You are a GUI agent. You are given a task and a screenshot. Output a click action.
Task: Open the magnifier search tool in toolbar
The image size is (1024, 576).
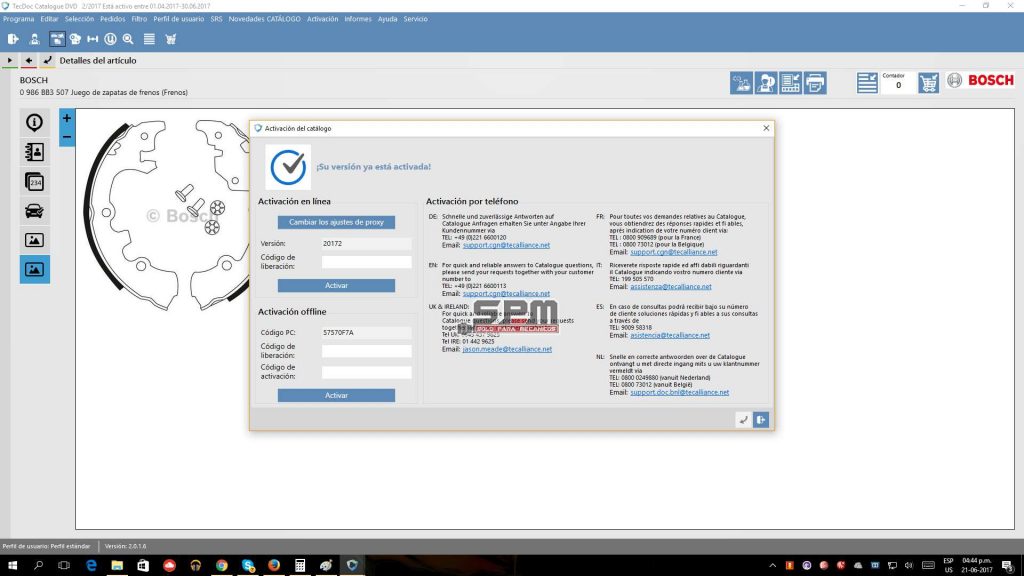pyautogui.click(x=128, y=39)
